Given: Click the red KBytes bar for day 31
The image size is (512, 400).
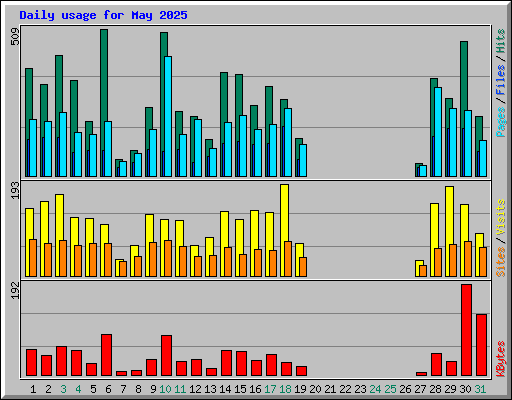Looking at the screenshot, I should coord(481,345).
